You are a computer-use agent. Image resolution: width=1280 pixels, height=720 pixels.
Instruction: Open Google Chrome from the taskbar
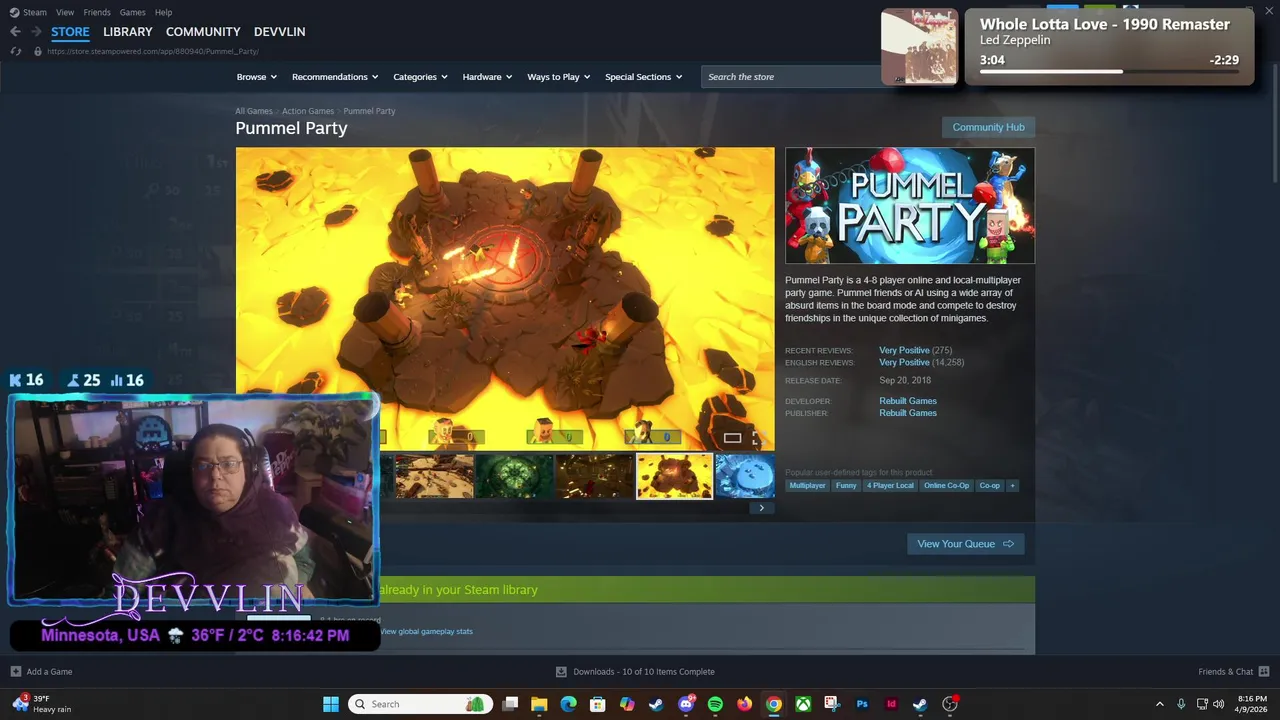[x=773, y=704]
